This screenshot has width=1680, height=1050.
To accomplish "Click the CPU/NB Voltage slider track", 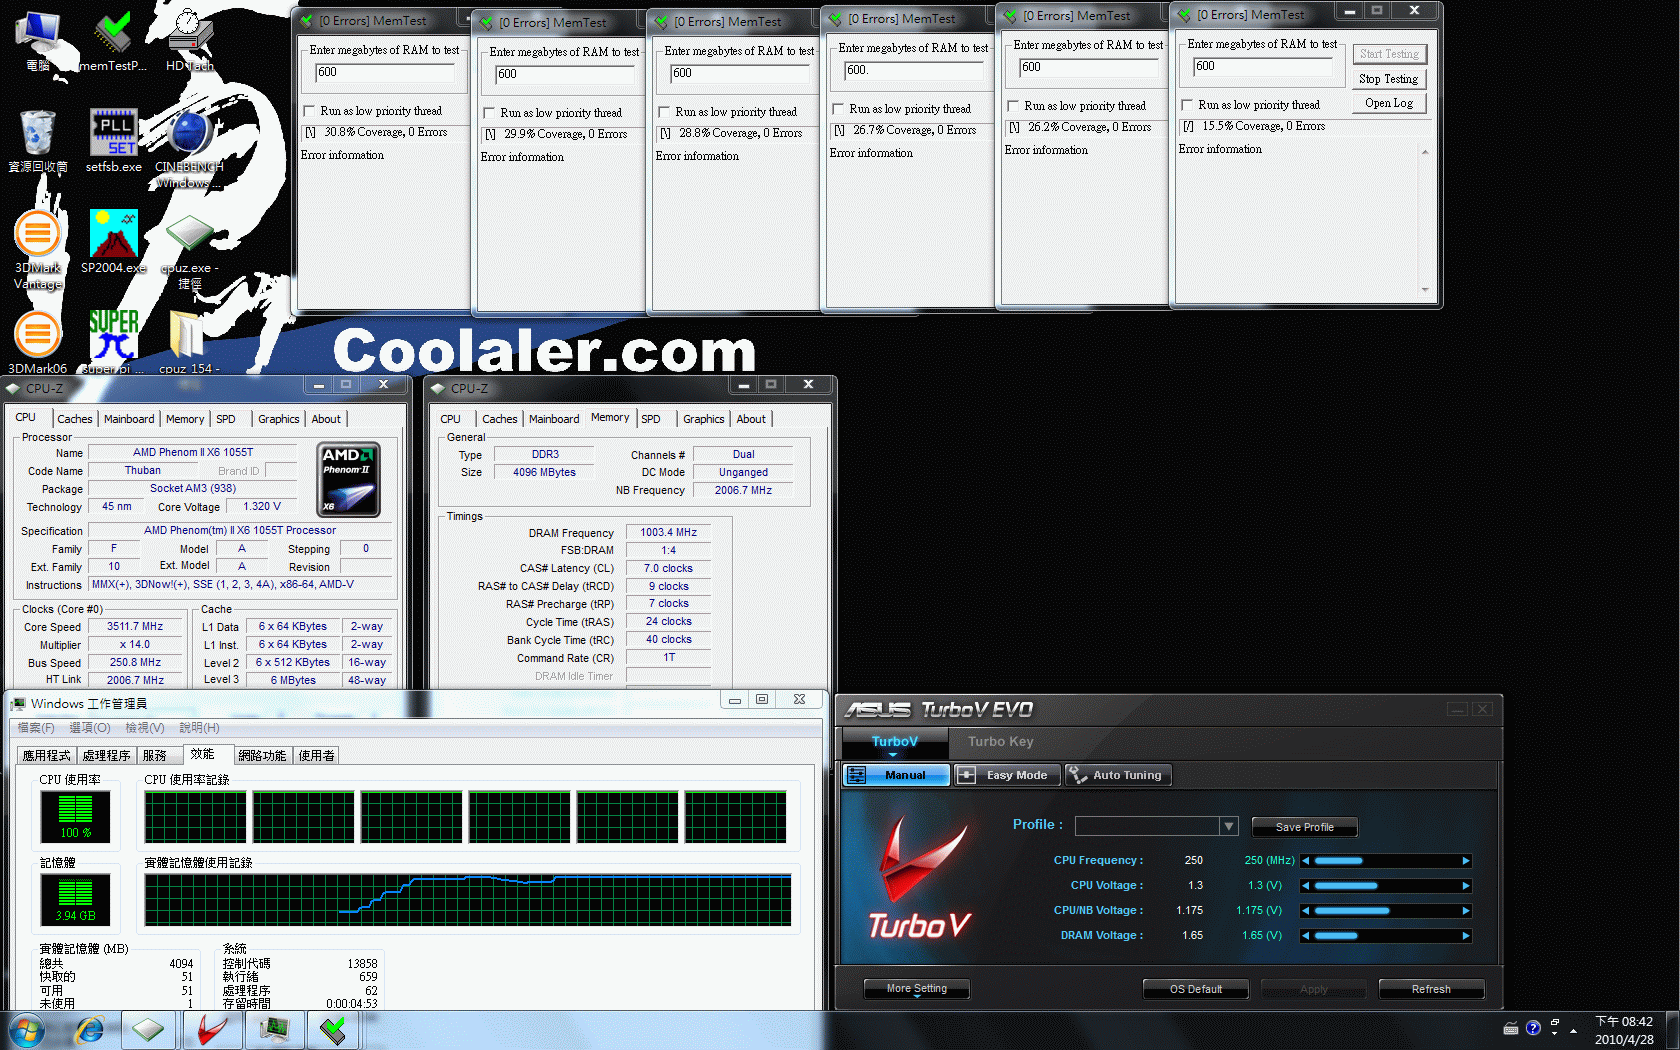I will tap(1386, 911).
